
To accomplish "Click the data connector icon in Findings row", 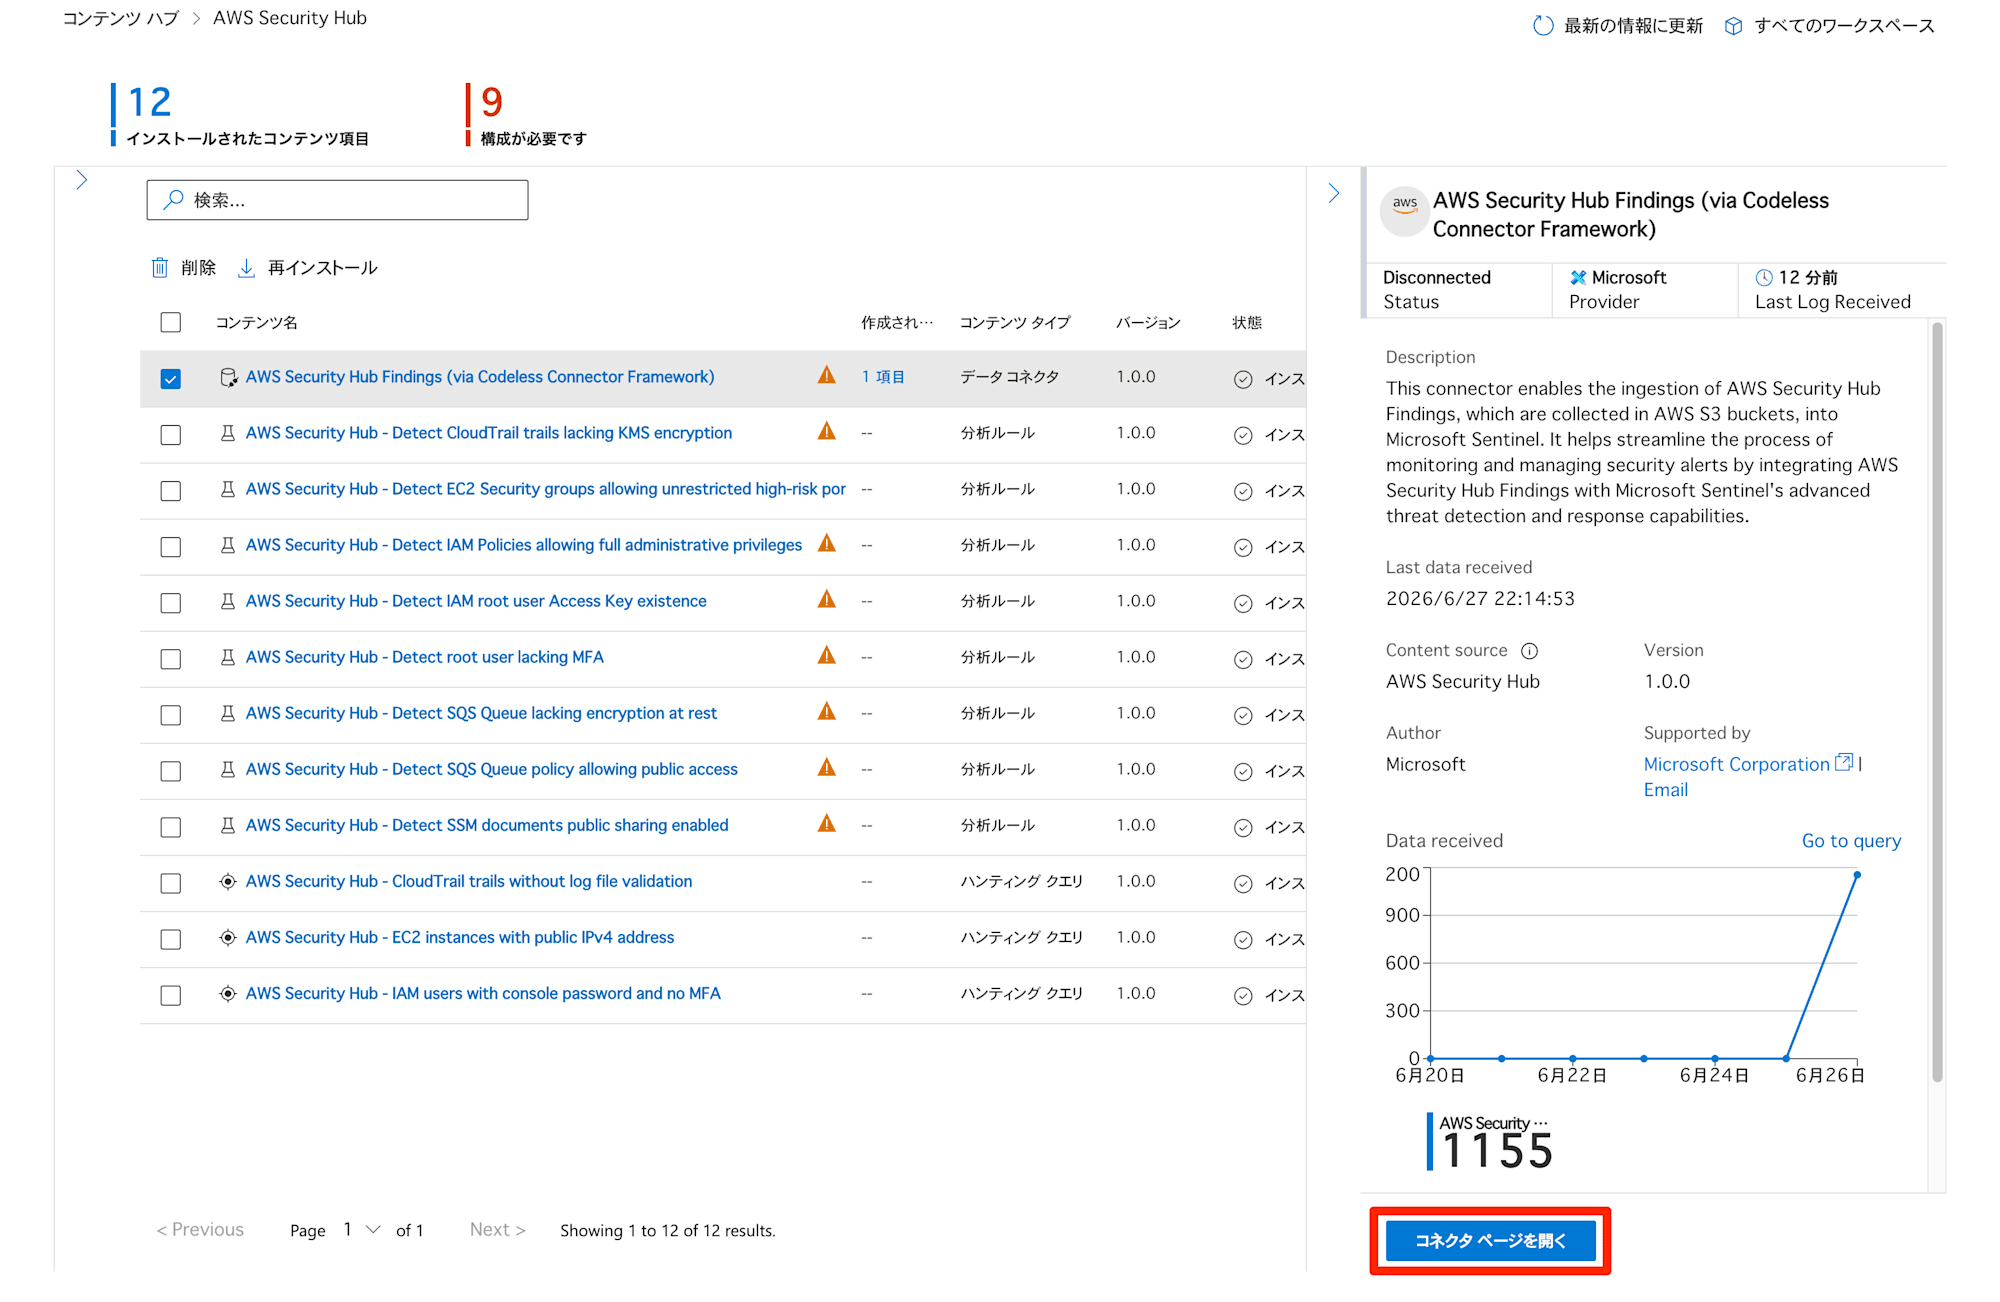I will [228, 377].
